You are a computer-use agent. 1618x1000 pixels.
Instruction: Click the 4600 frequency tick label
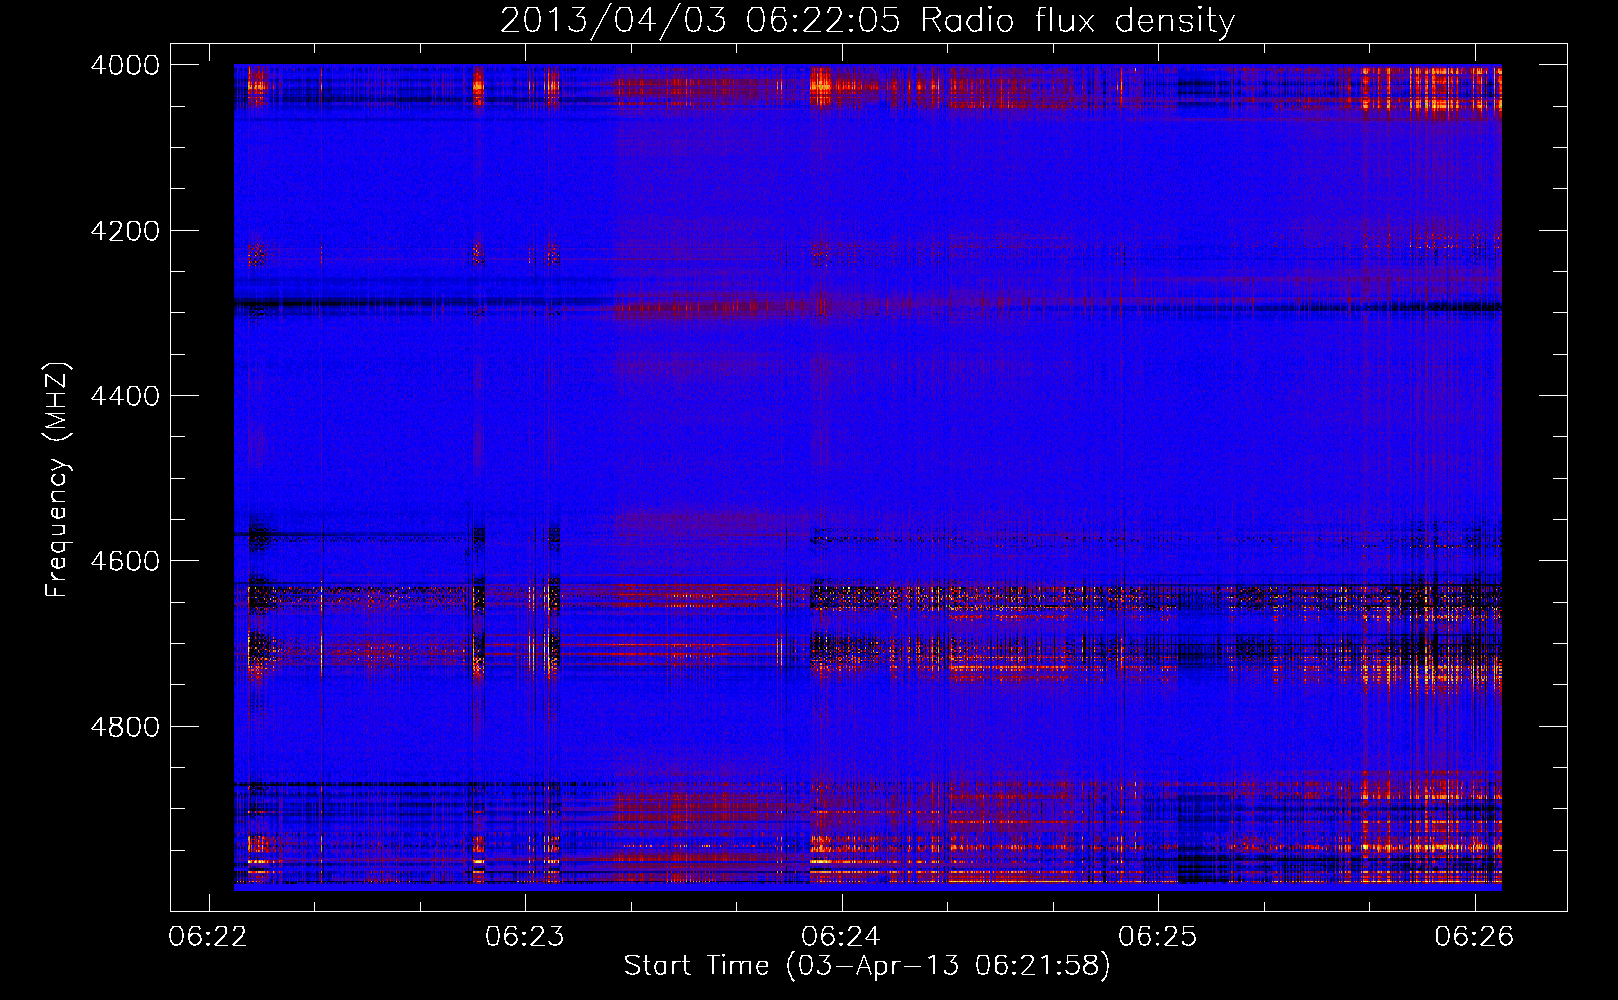pyautogui.click(x=125, y=561)
